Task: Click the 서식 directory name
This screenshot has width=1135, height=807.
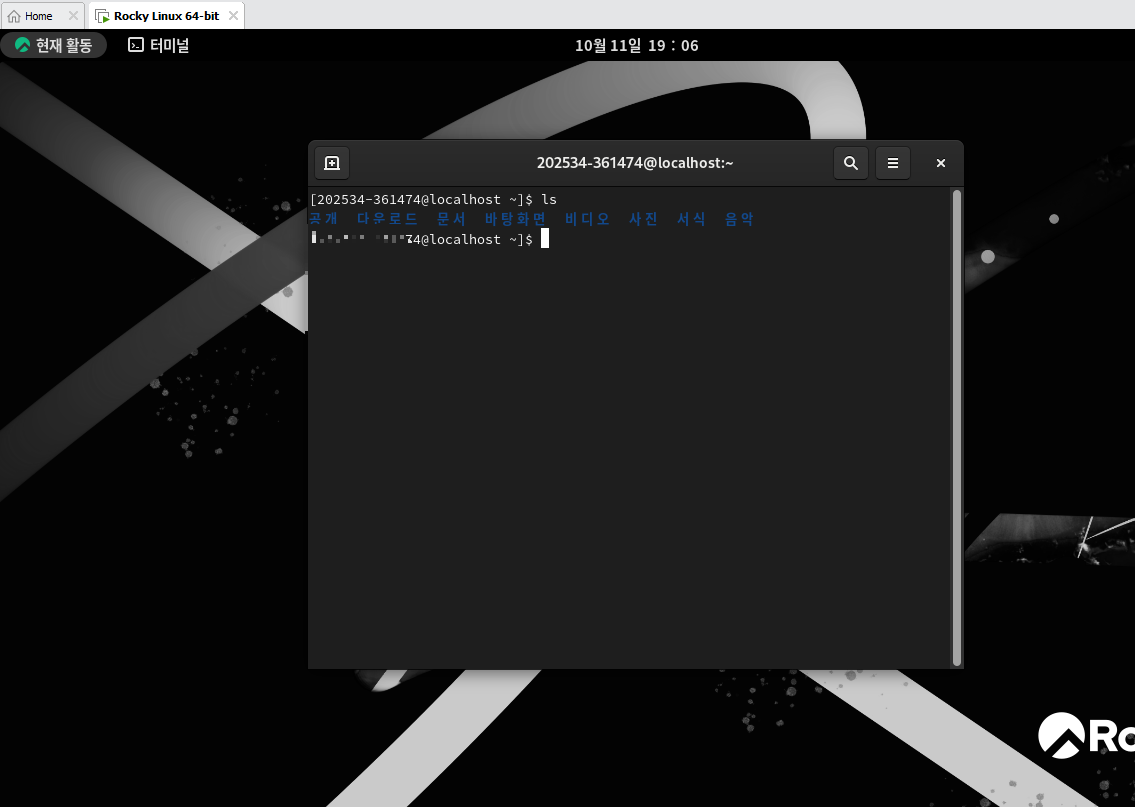Action: click(691, 219)
